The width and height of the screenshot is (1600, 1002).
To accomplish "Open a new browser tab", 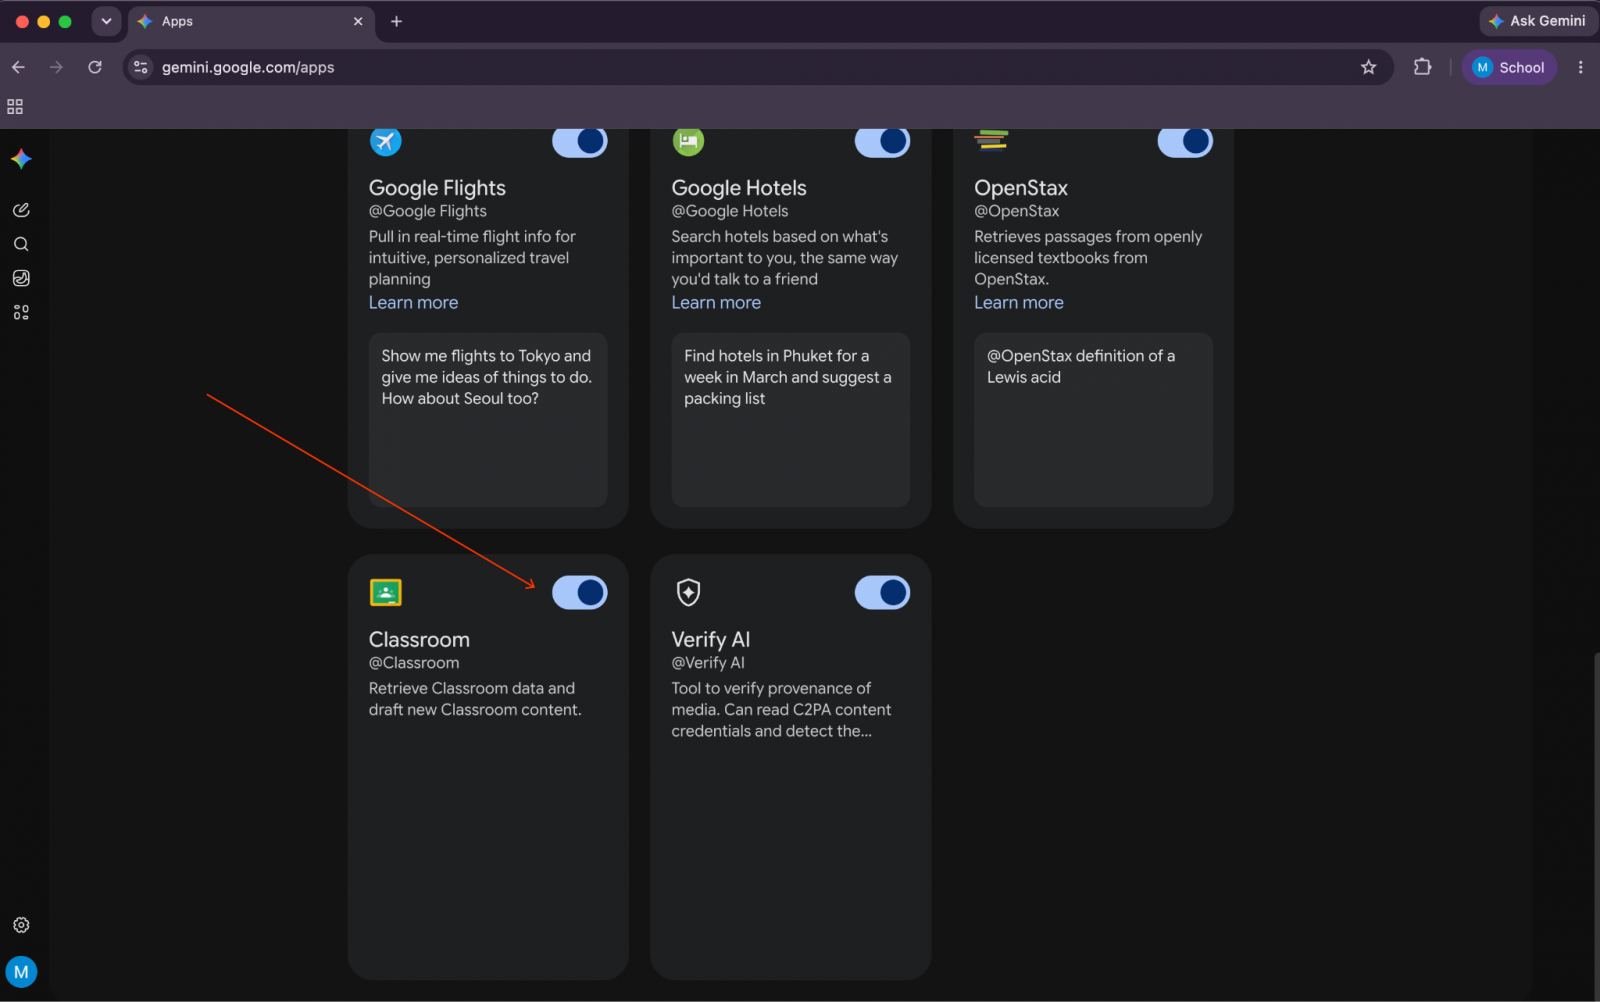I will (396, 21).
